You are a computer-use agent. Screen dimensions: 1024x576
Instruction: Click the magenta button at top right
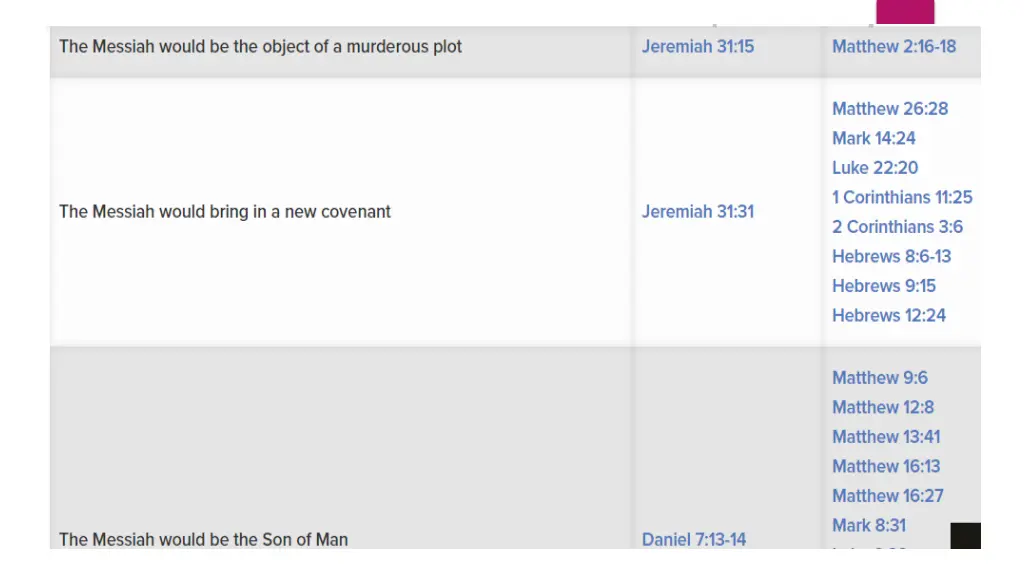coord(905,12)
